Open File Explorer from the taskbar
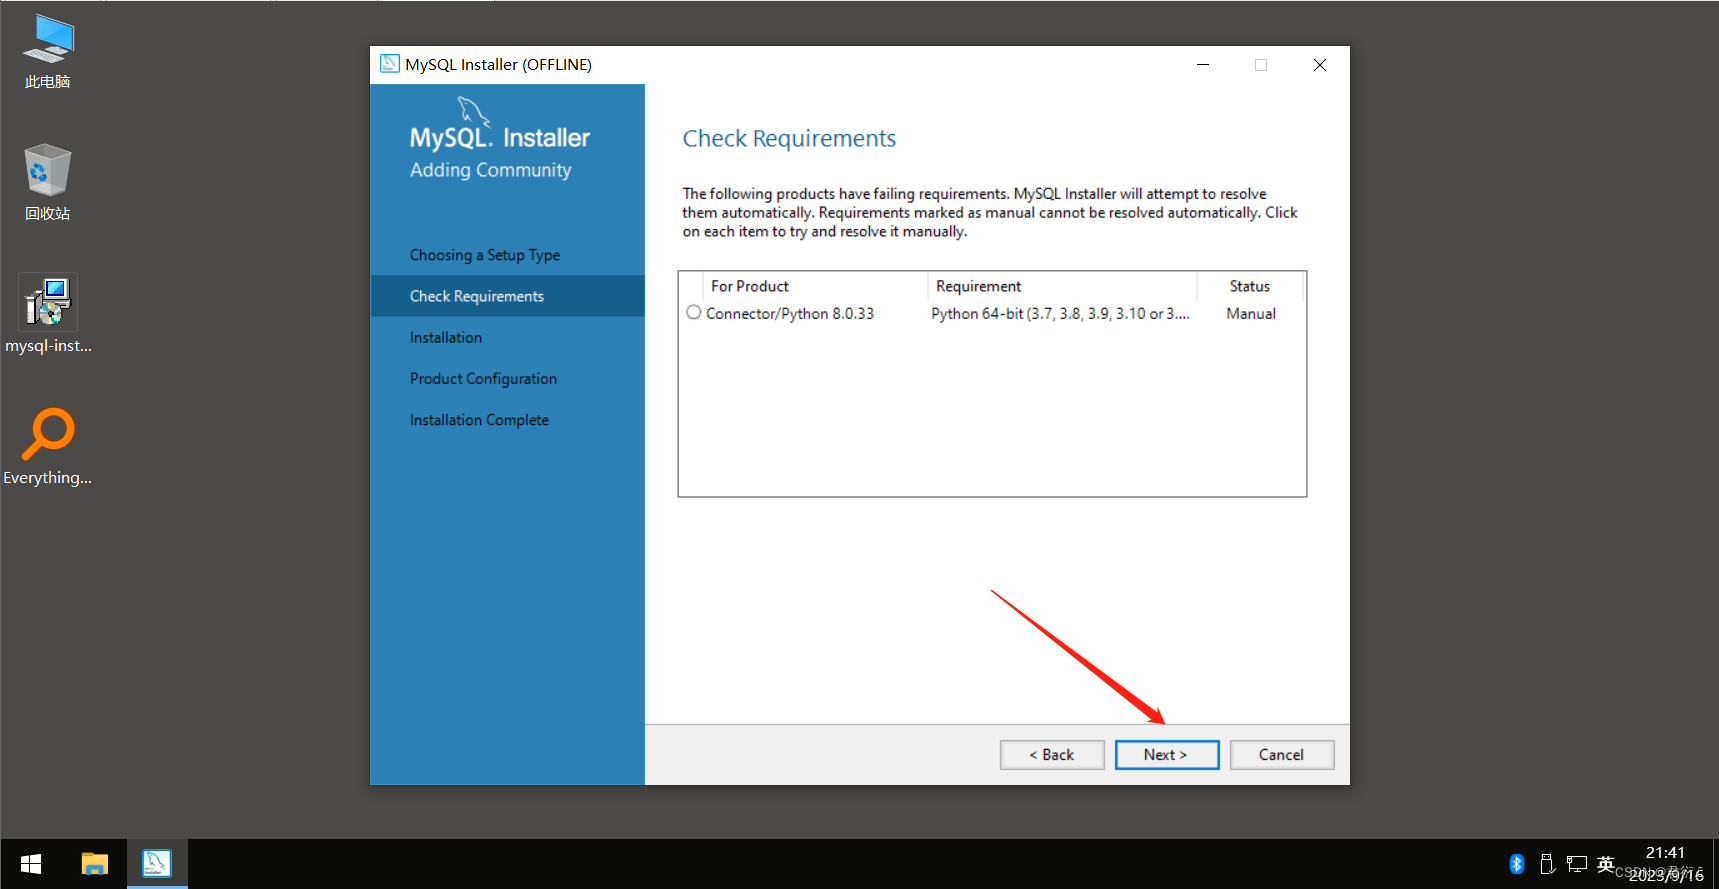 pyautogui.click(x=95, y=864)
